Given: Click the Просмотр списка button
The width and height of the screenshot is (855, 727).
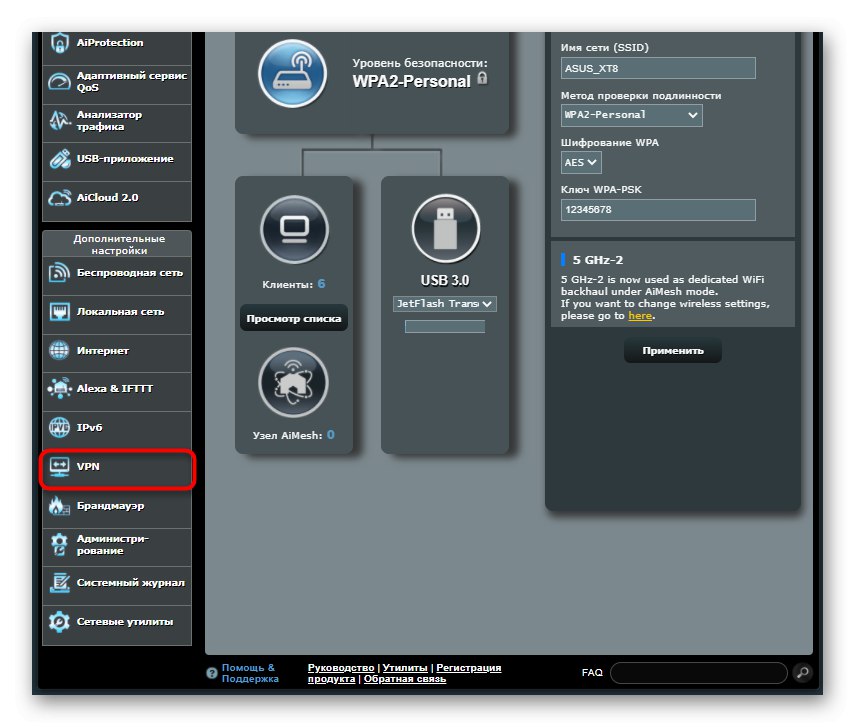Looking at the screenshot, I should 294,319.
